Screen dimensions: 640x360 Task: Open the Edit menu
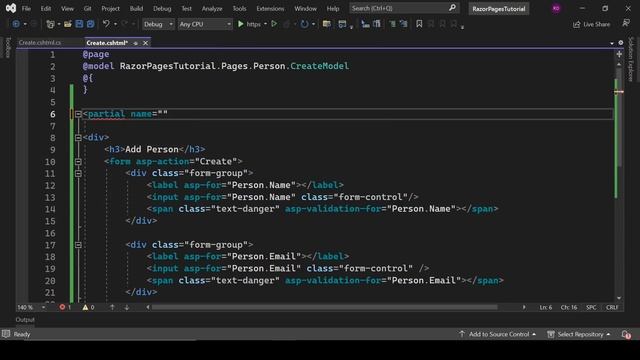(x=46, y=8)
